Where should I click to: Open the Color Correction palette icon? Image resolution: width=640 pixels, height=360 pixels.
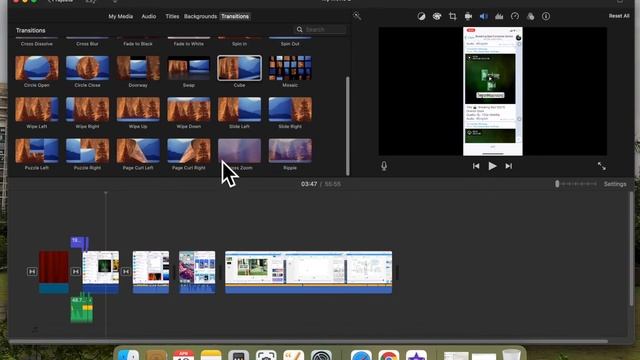tap(437, 16)
